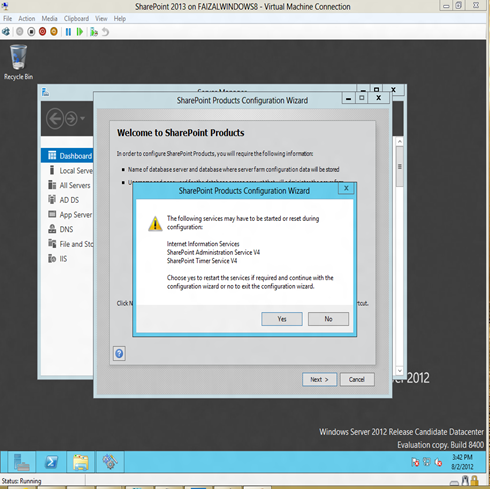
Task: Click the orange Save state icon
Action: [54, 32]
